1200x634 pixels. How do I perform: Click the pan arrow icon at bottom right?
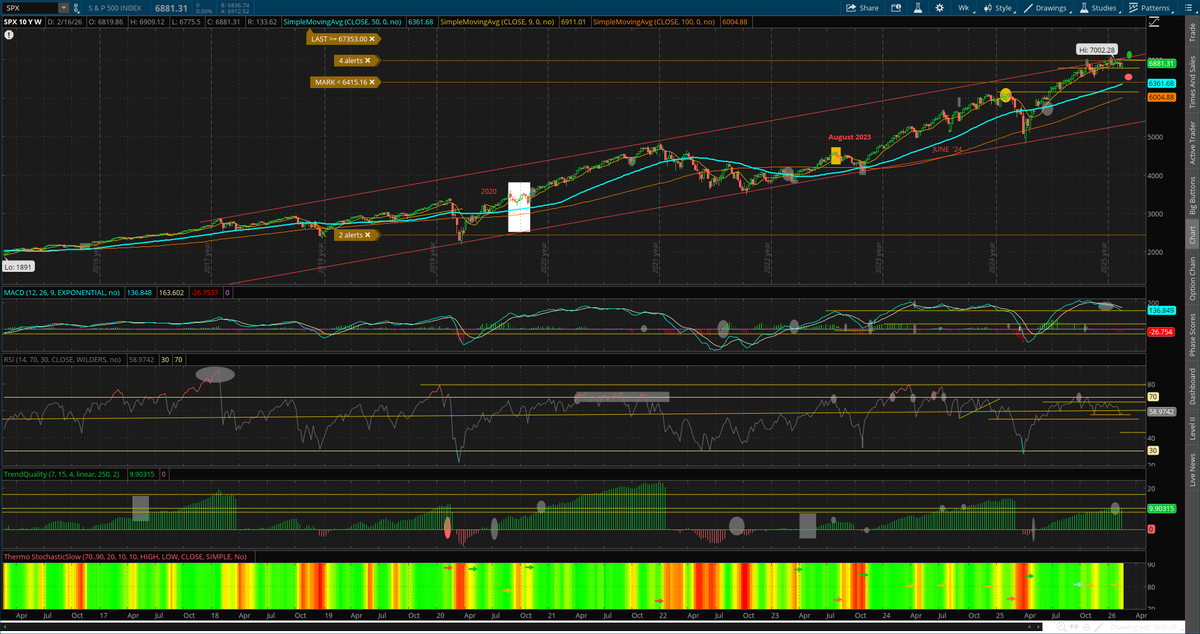[x=1074, y=627]
